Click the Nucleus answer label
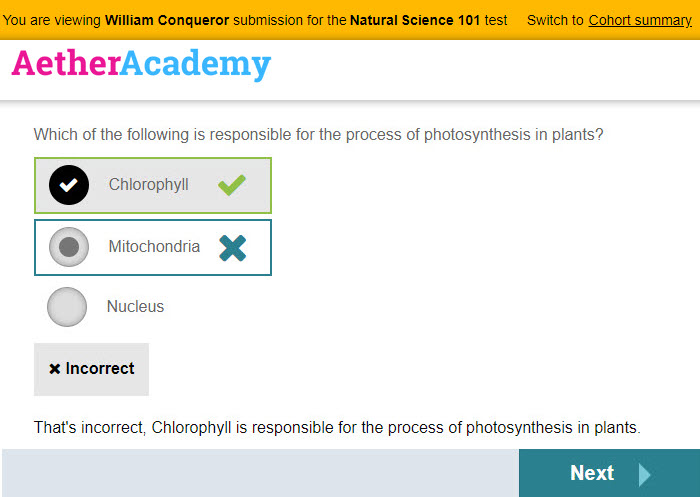Viewport: 700px width, 497px height. pyautogui.click(x=135, y=307)
